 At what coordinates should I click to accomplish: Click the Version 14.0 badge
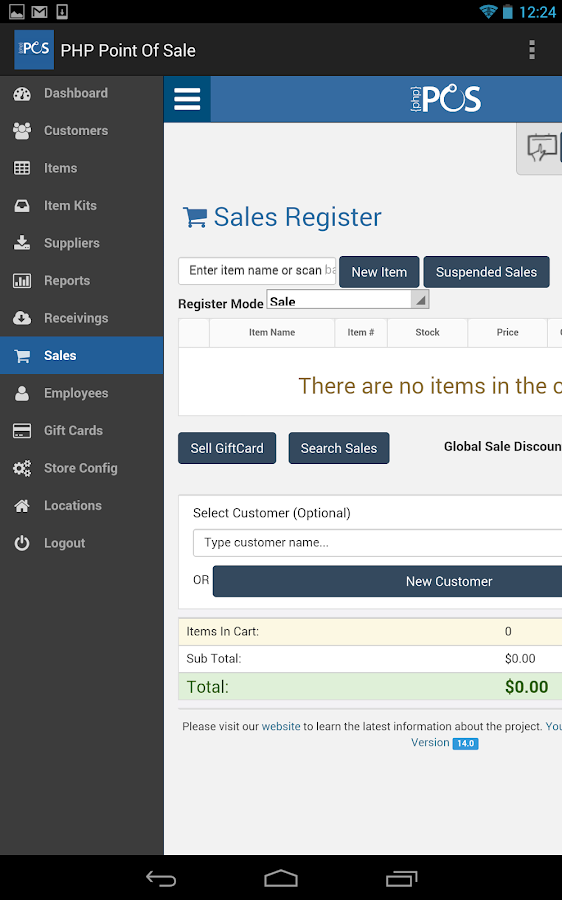465,743
